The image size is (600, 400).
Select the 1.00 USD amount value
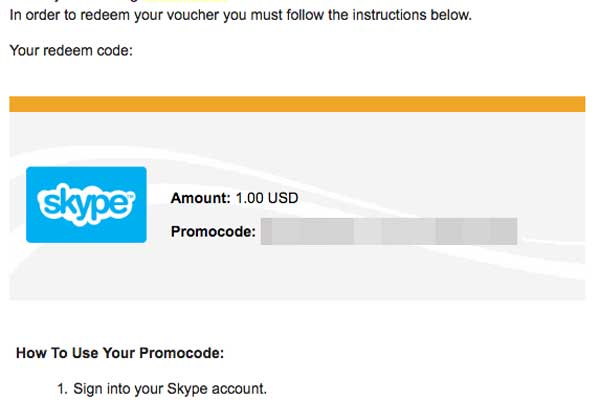[x=267, y=198]
